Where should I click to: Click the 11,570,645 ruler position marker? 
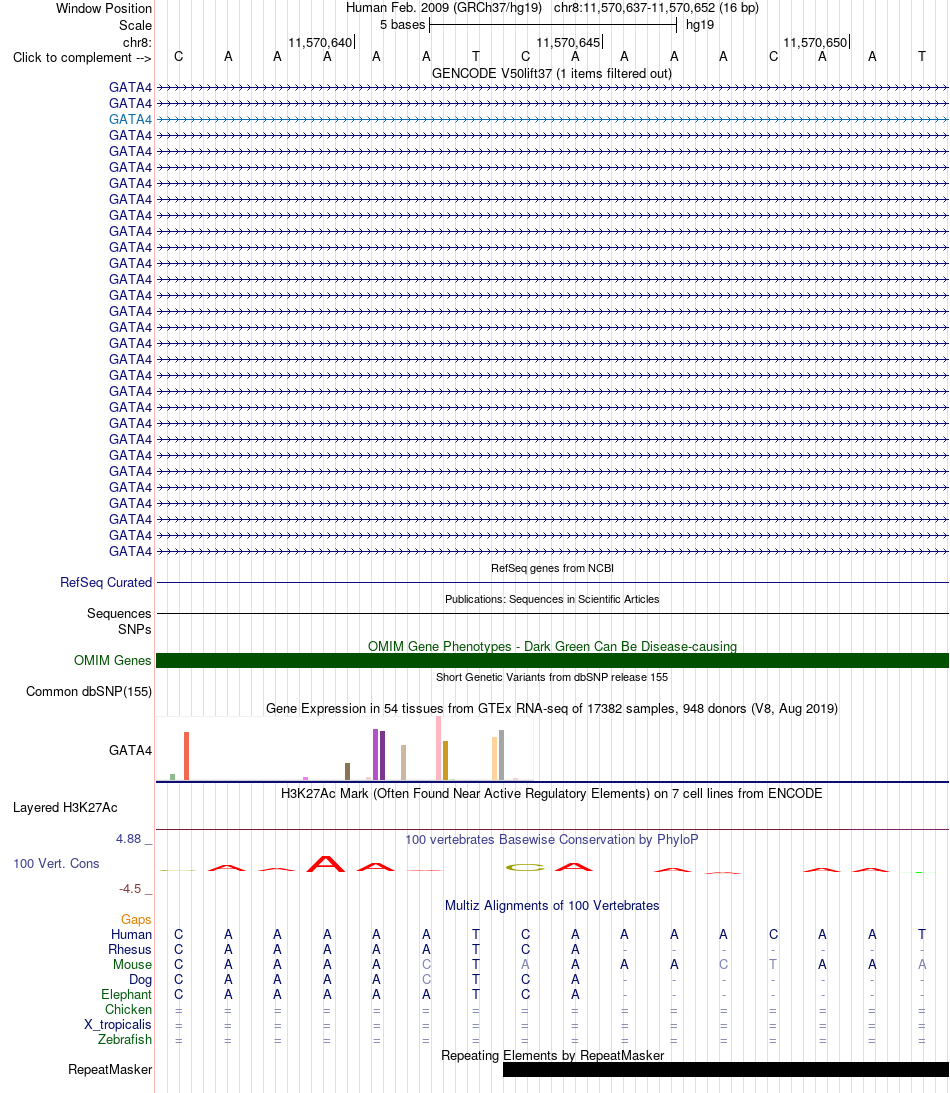click(x=569, y=43)
